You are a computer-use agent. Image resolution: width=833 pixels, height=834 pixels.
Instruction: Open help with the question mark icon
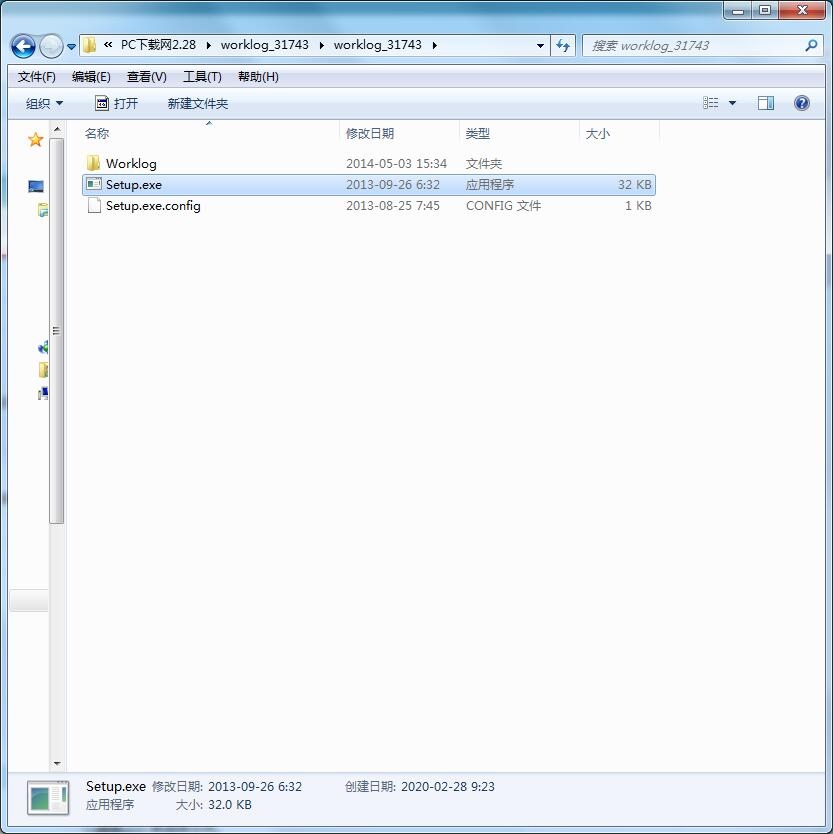tap(801, 103)
